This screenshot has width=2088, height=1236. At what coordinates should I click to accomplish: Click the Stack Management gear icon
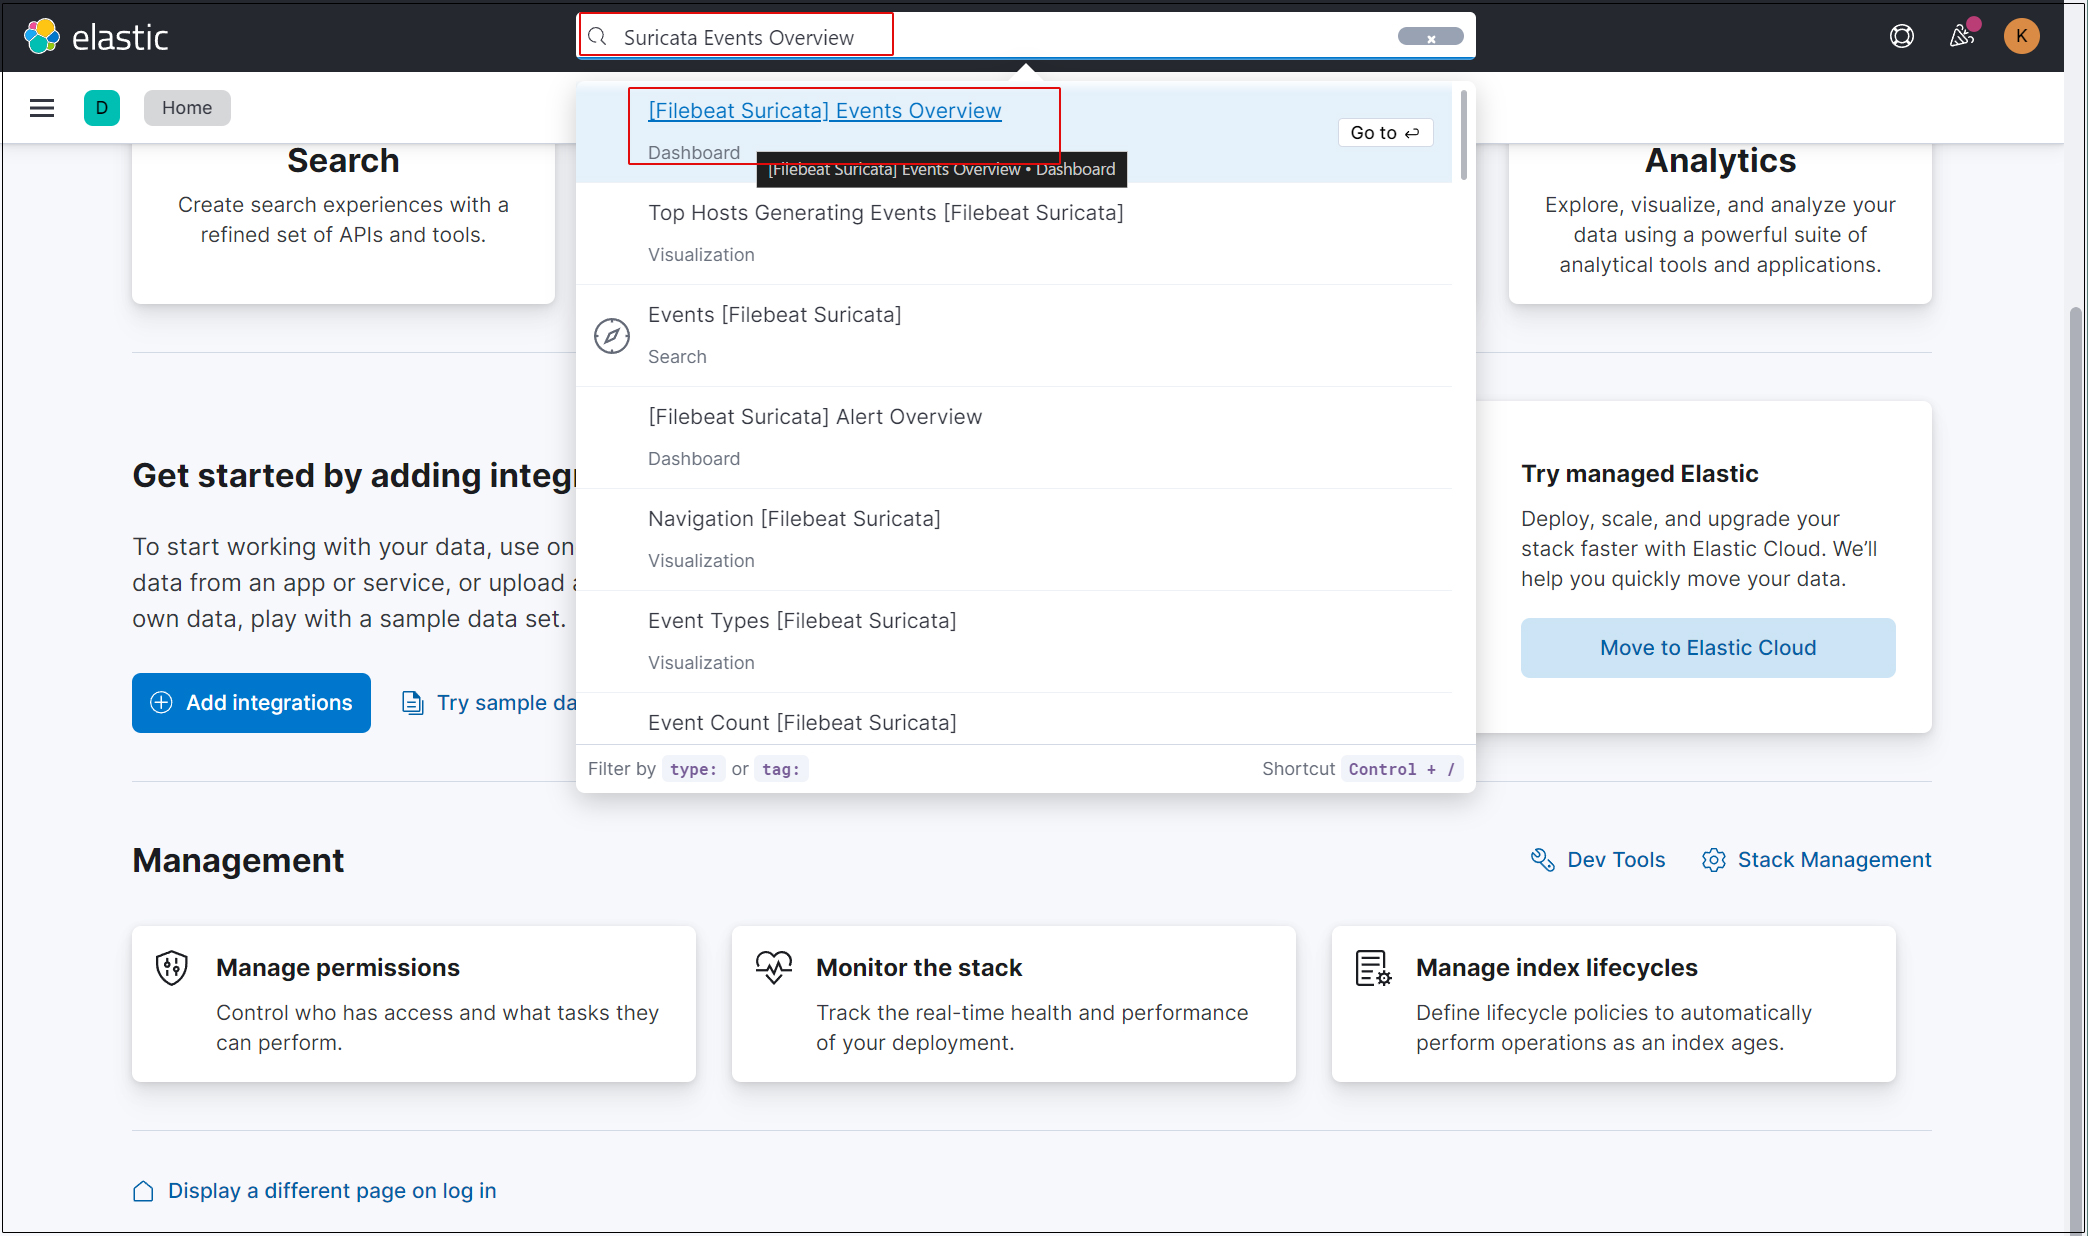[1714, 860]
